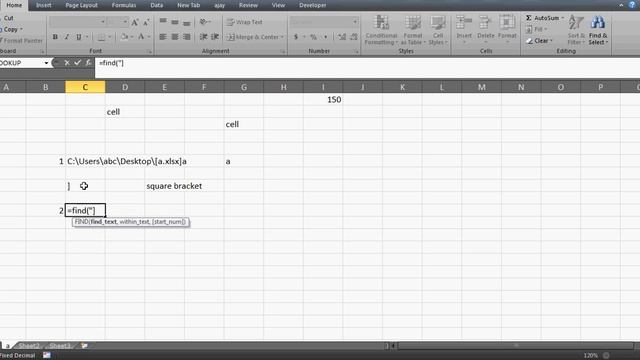Open the Number Format combo box
The image size is (640, 360).
[324, 22]
